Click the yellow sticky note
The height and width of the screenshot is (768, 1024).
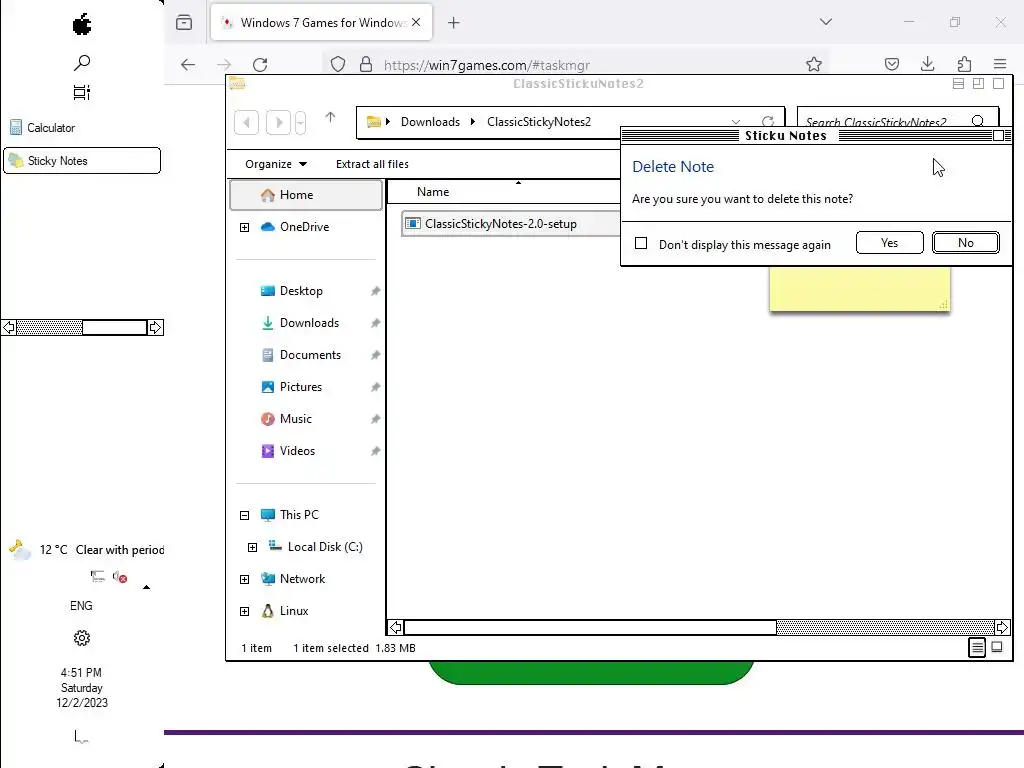(859, 288)
